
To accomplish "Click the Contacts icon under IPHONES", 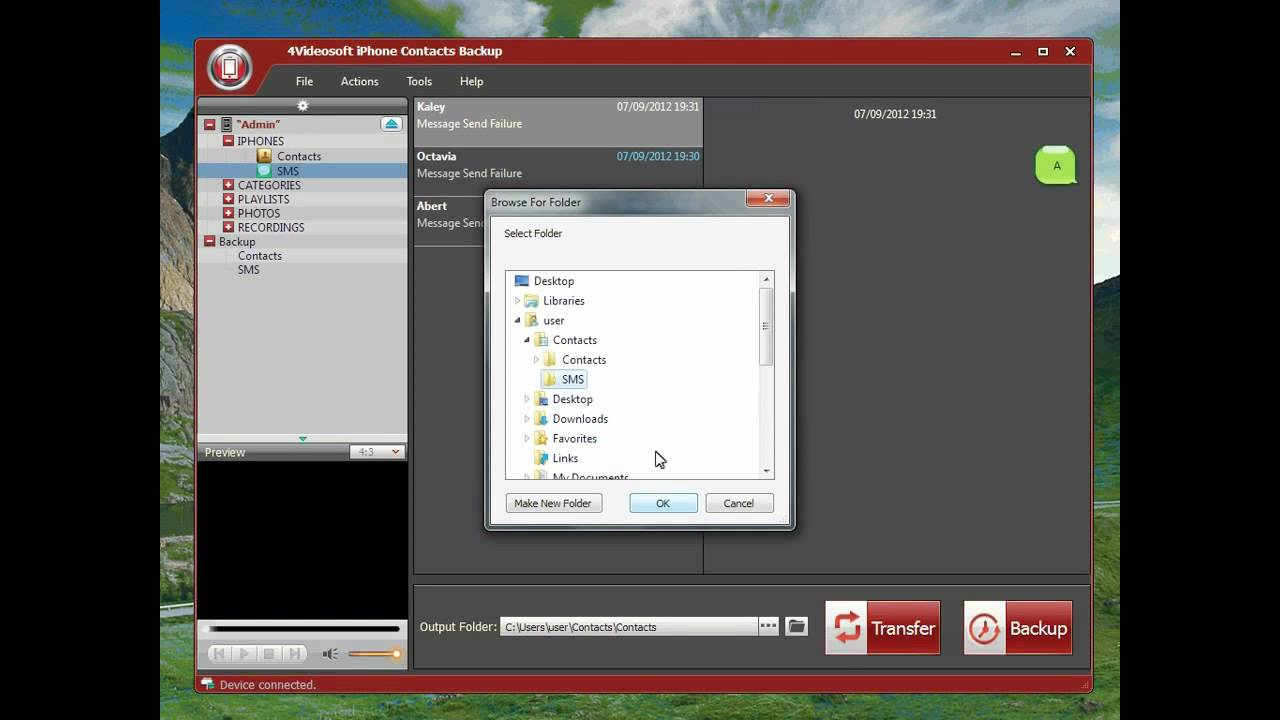I will [264, 156].
